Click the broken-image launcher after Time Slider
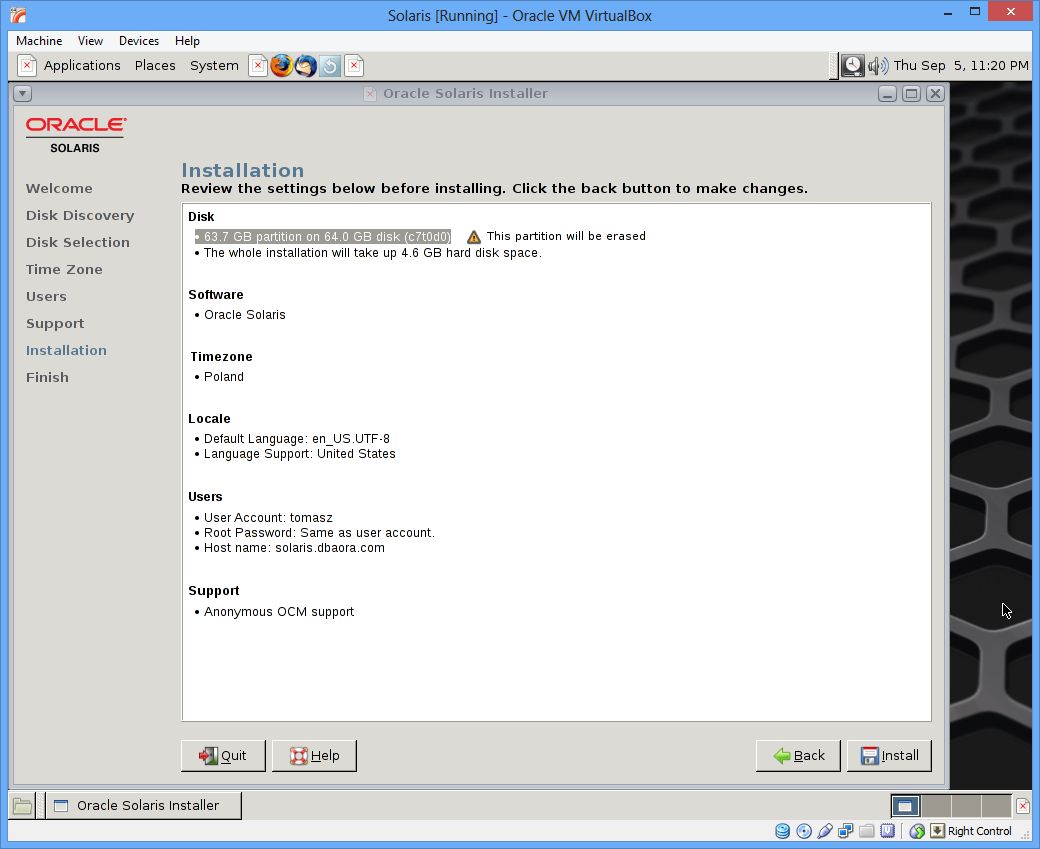 coord(354,66)
